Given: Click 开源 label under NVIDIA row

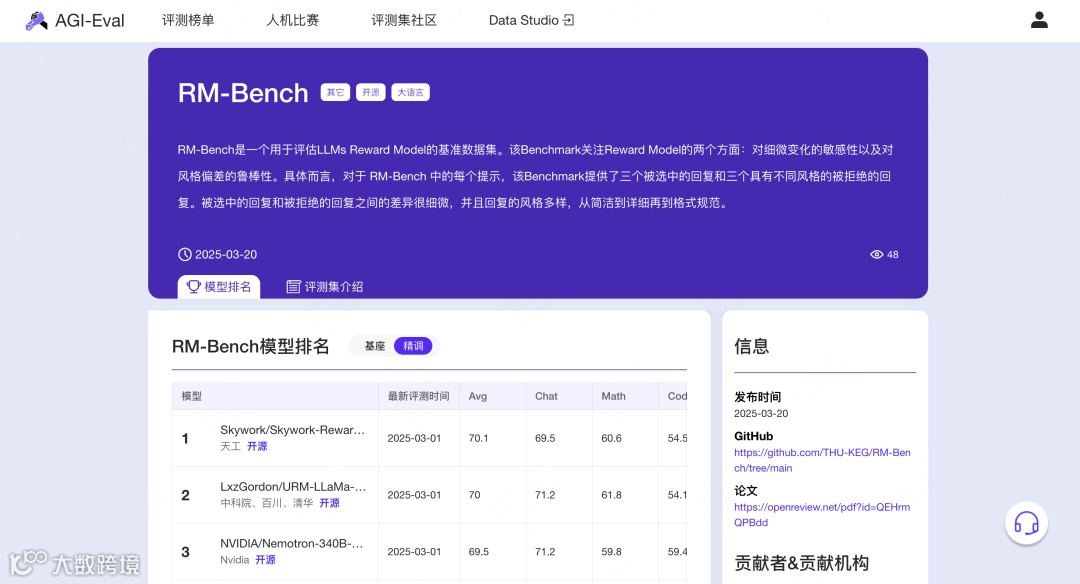Looking at the screenshot, I should click(x=265, y=560).
